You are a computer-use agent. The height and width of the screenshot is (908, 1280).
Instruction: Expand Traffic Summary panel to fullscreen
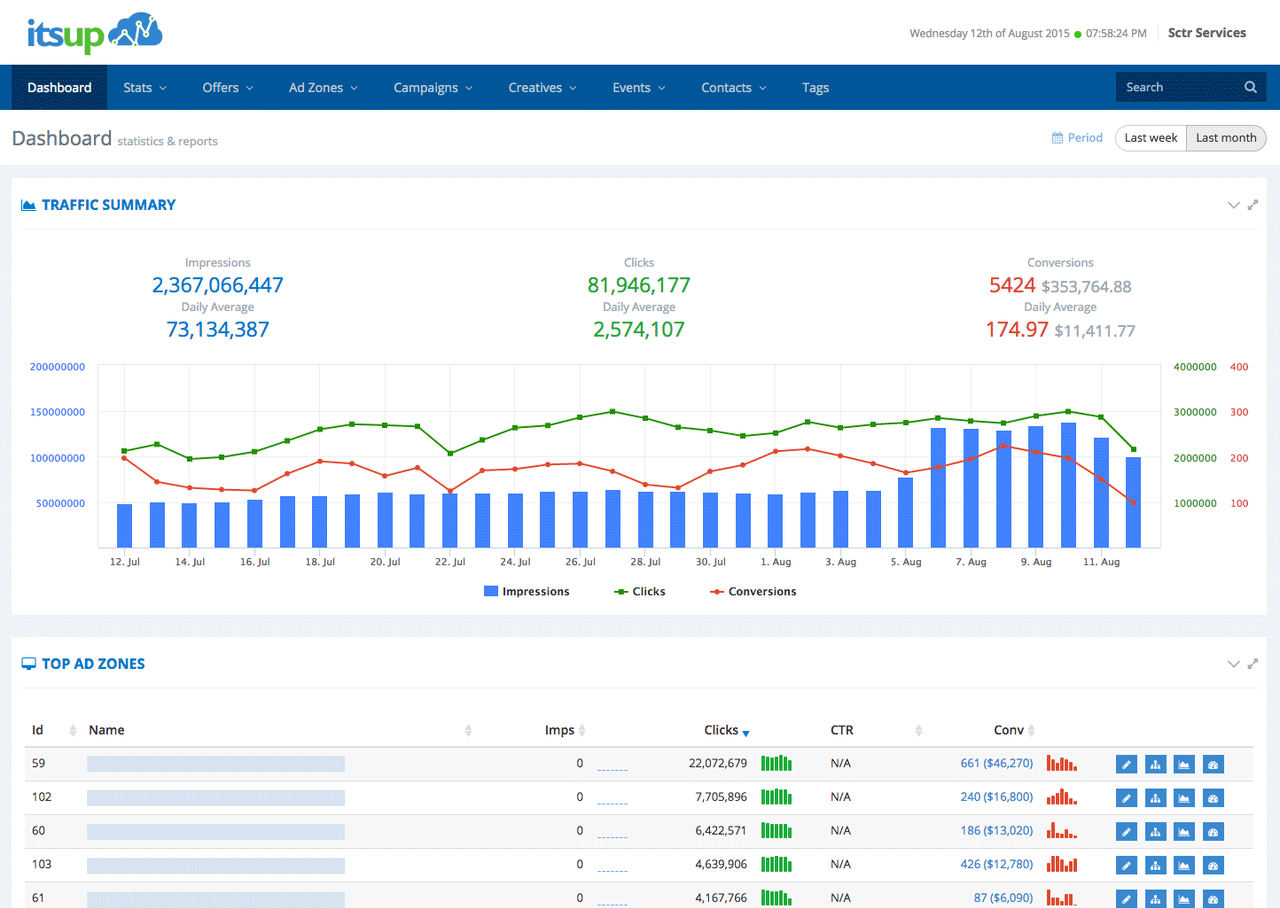coord(1253,205)
